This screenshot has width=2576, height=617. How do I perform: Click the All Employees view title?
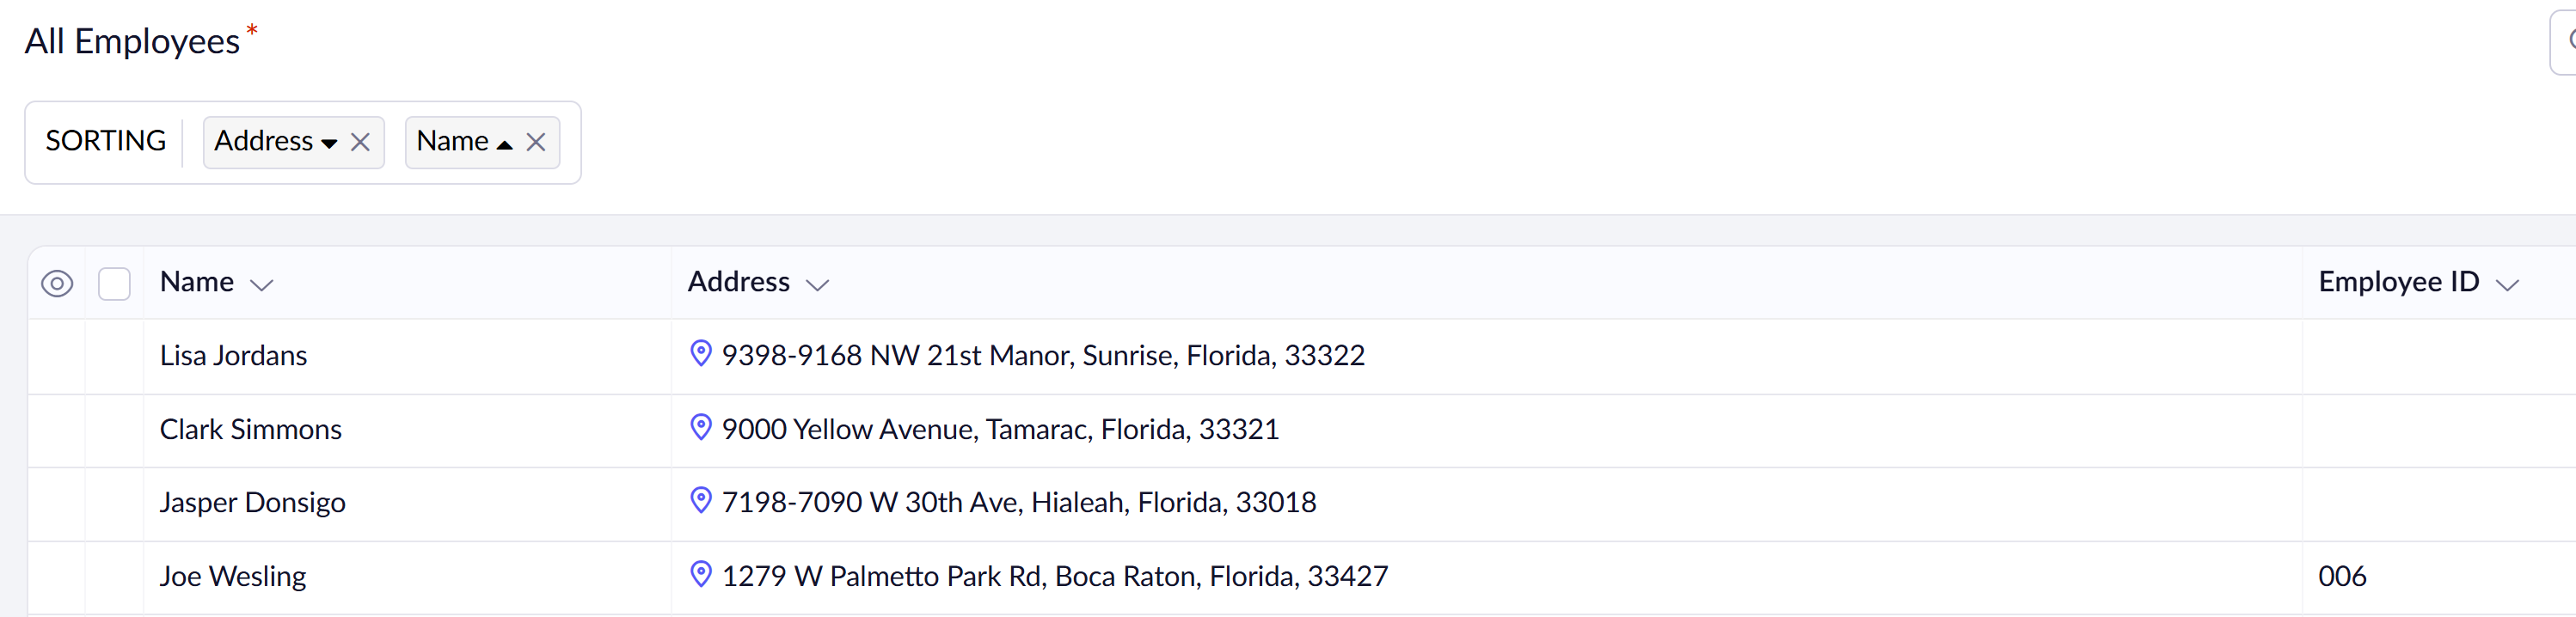click(132, 42)
